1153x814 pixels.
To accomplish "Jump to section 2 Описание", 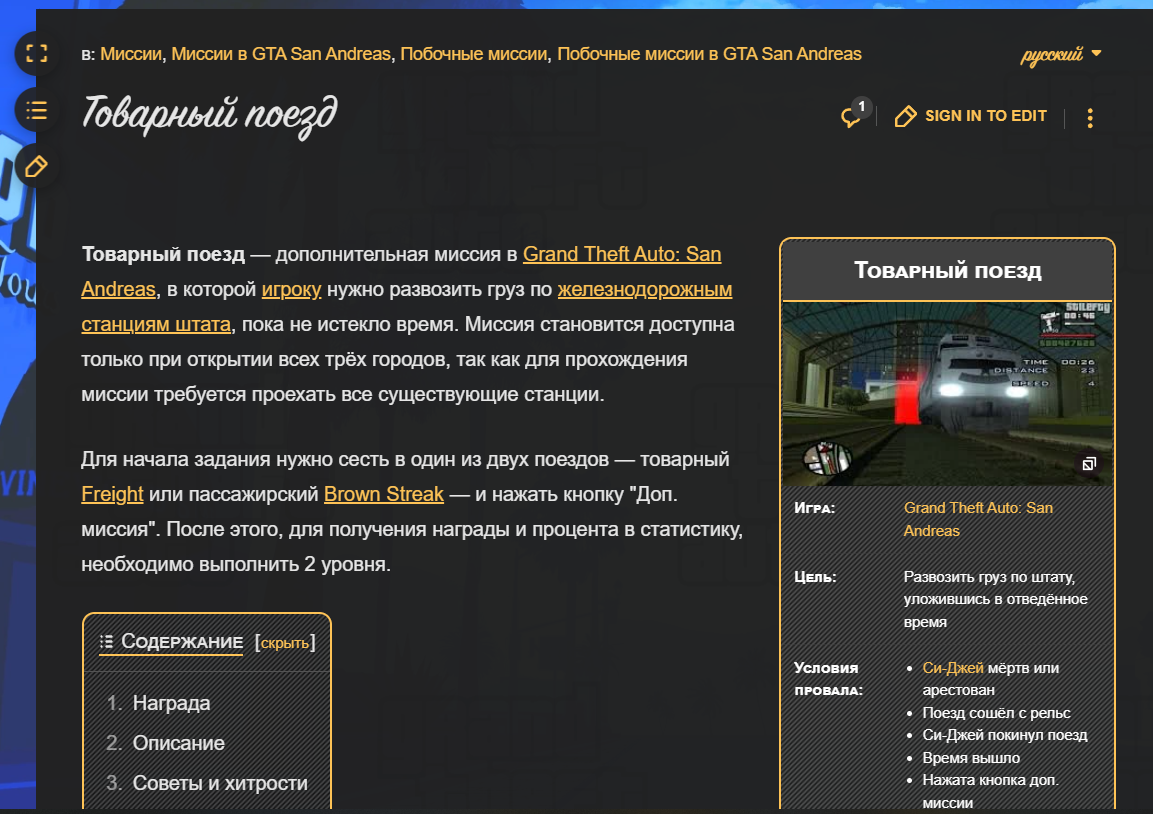I will pos(179,743).
